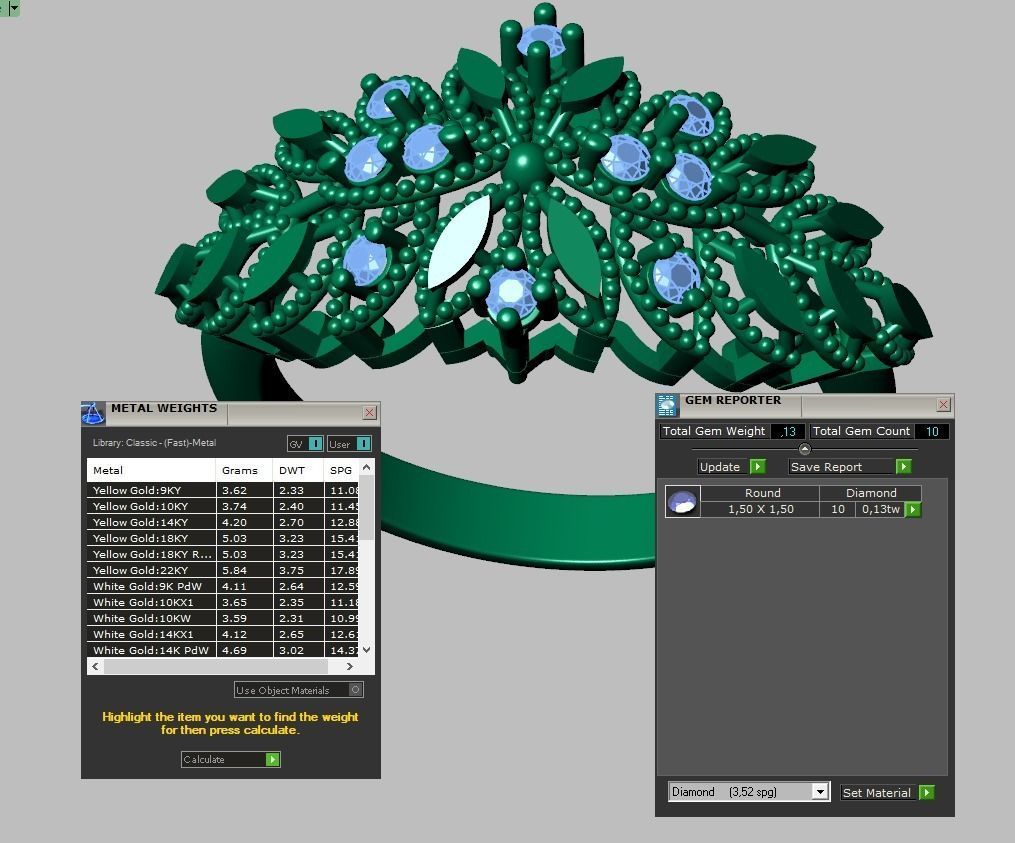The image size is (1015, 843).
Task: Select the Yellow Gold:10KY row
Action: coord(223,506)
